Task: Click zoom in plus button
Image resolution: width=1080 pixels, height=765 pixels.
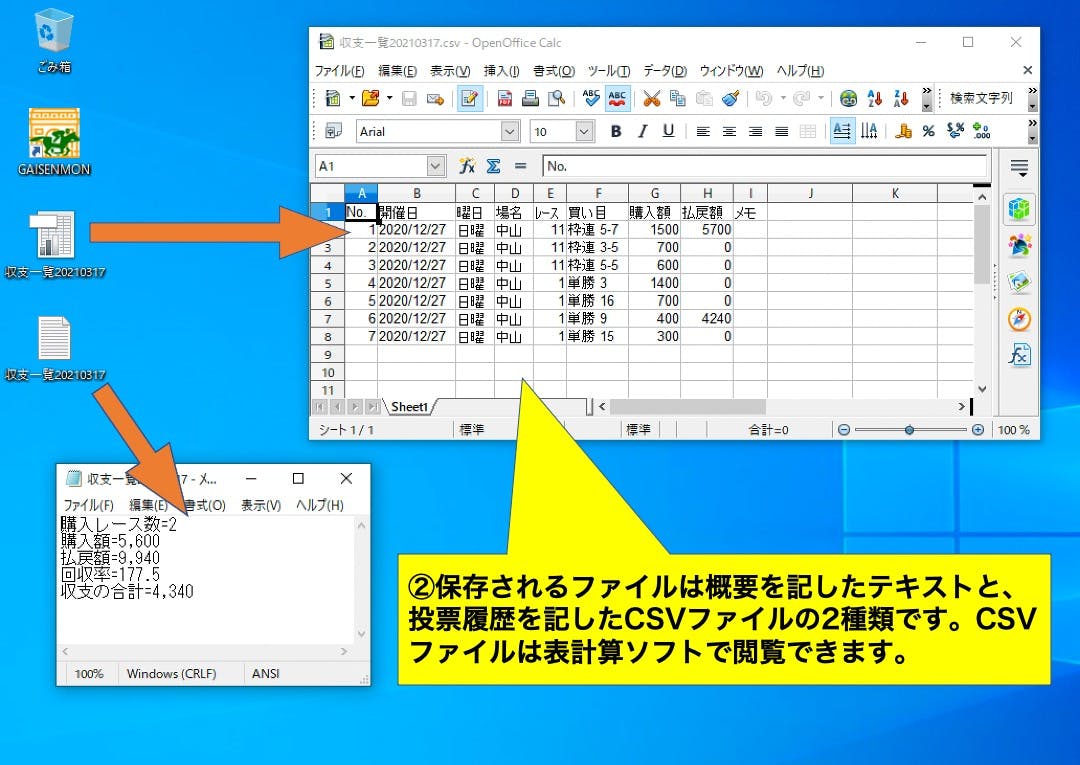Action: point(977,430)
